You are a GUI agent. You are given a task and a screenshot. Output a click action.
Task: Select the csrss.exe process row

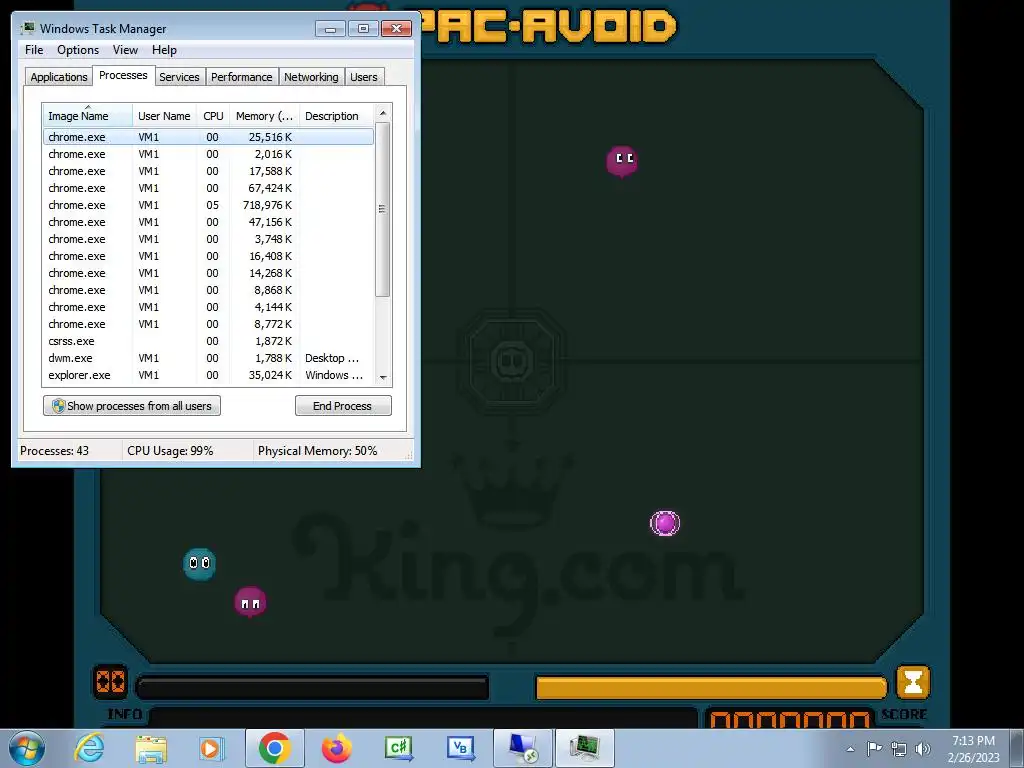coord(208,341)
